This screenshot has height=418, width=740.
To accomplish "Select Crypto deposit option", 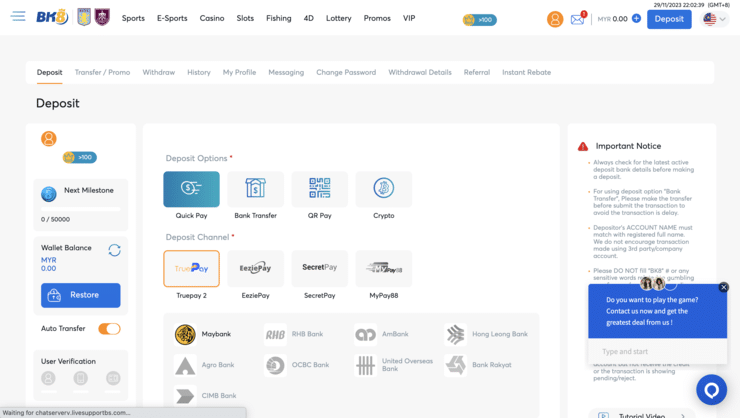I will (384, 189).
